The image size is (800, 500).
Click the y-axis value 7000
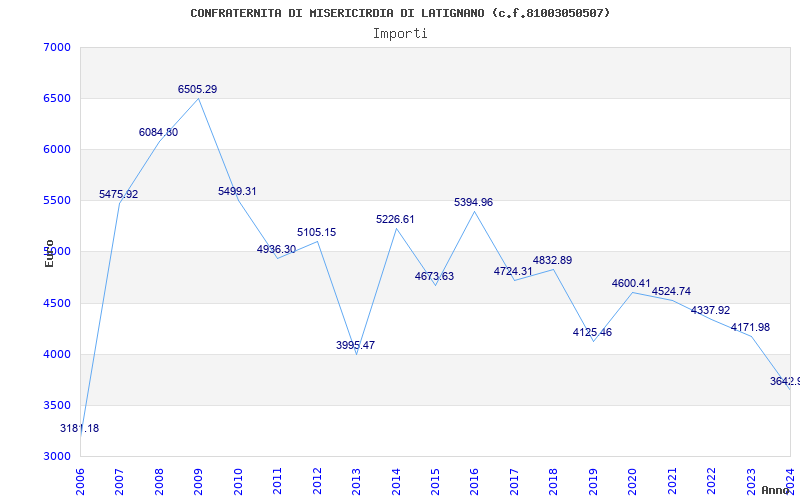57,47
